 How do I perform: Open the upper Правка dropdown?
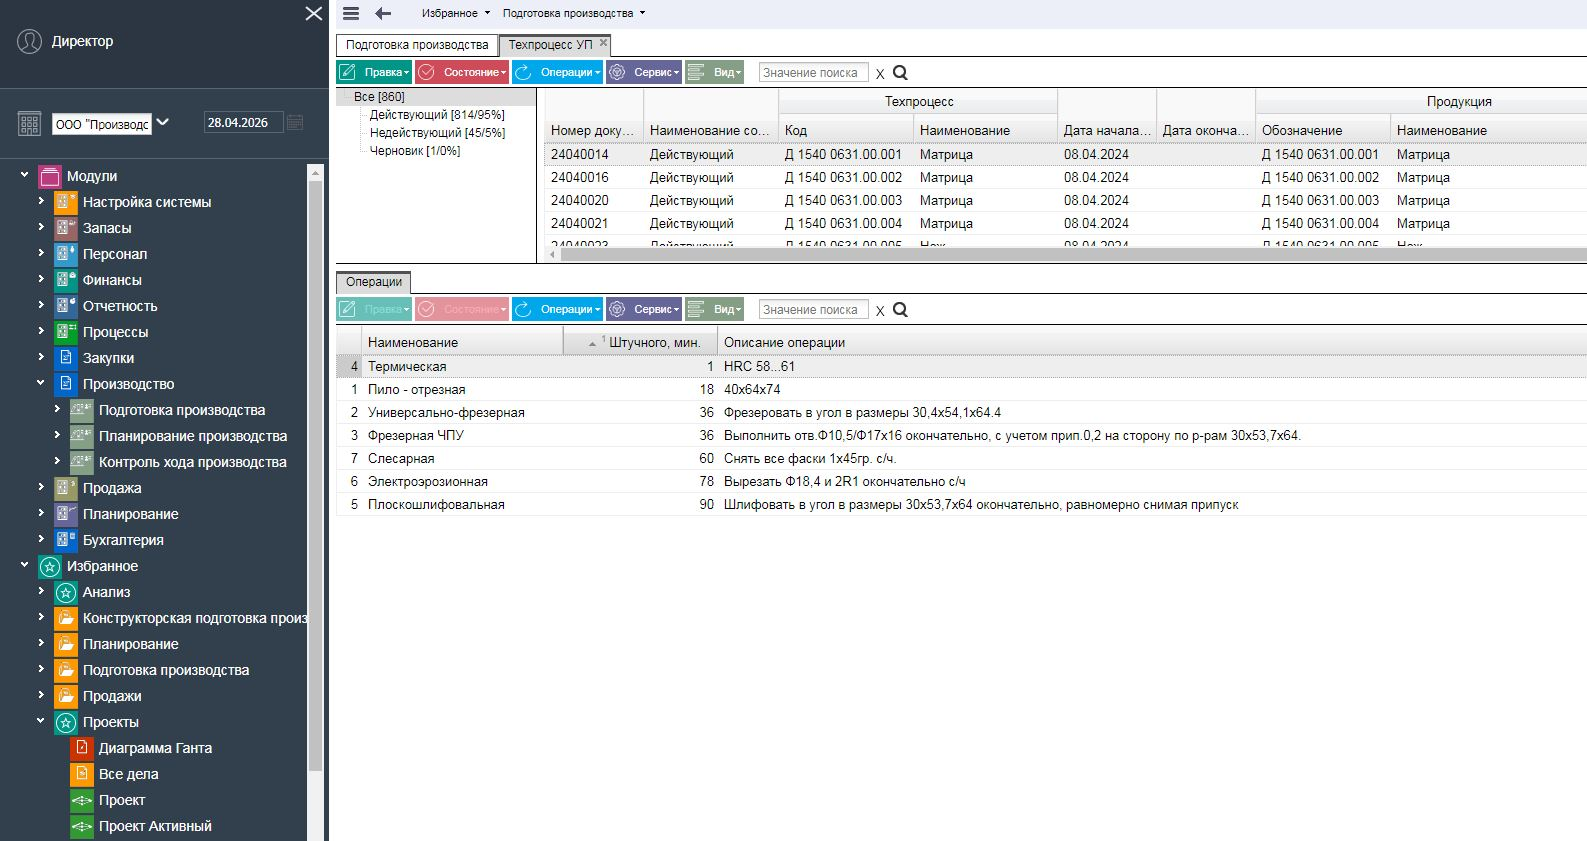click(374, 72)
